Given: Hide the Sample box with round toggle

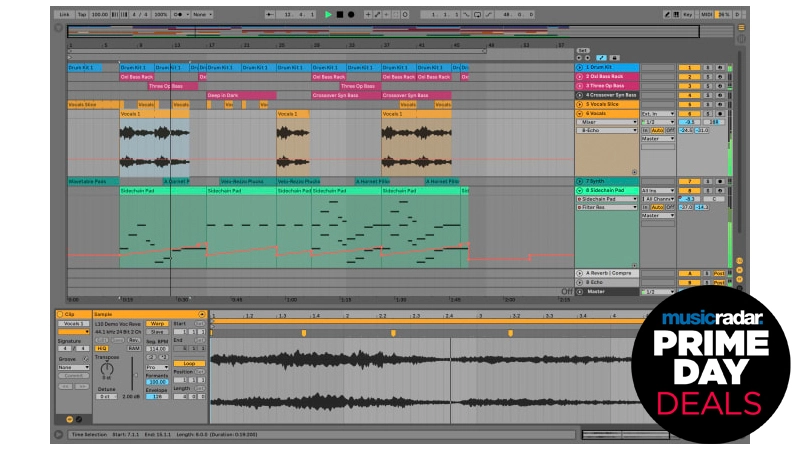Looking at the screenshot, I should (x=202, y=314).
